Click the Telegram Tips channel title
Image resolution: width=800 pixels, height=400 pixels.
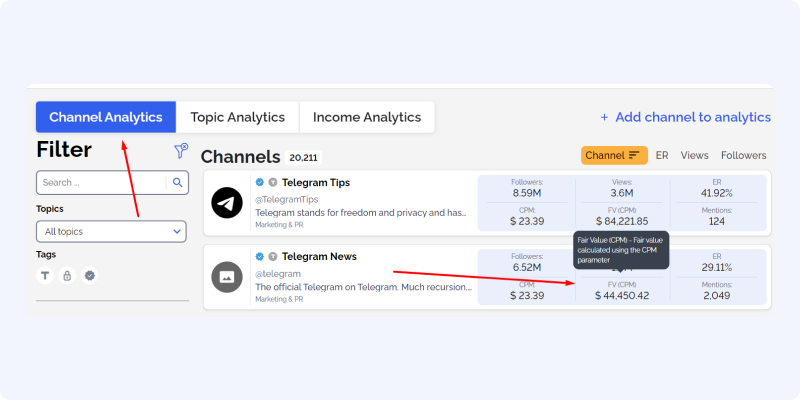316,182
